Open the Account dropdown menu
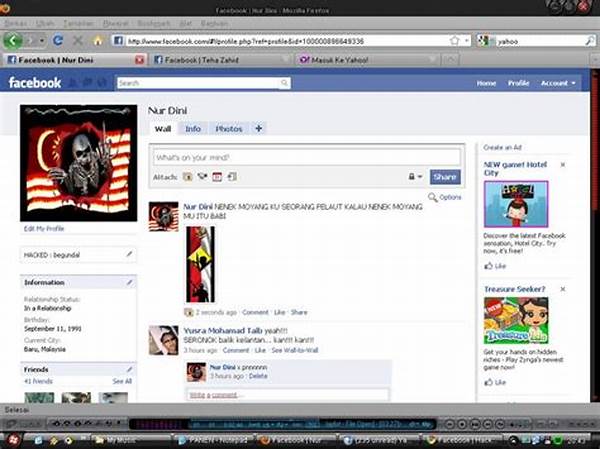The height and width of the screenshot is (449, 600). click(557, 83)
